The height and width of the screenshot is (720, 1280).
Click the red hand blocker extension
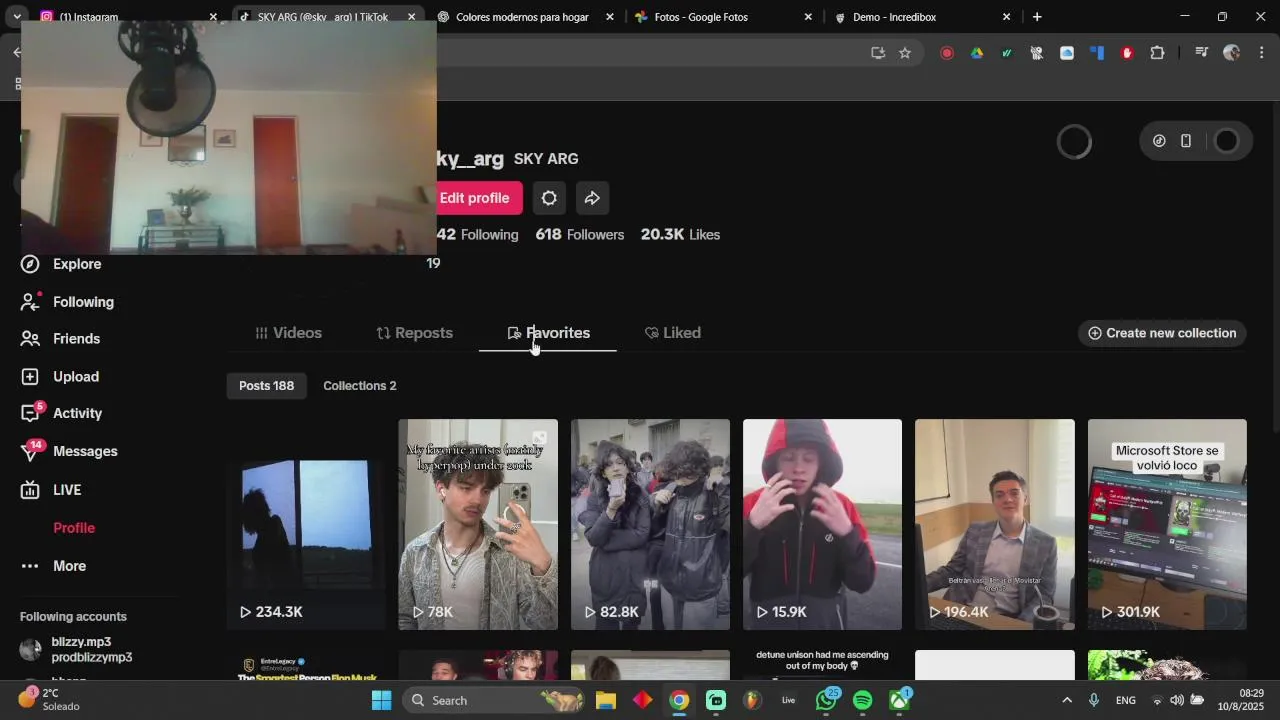[1127, 53]
